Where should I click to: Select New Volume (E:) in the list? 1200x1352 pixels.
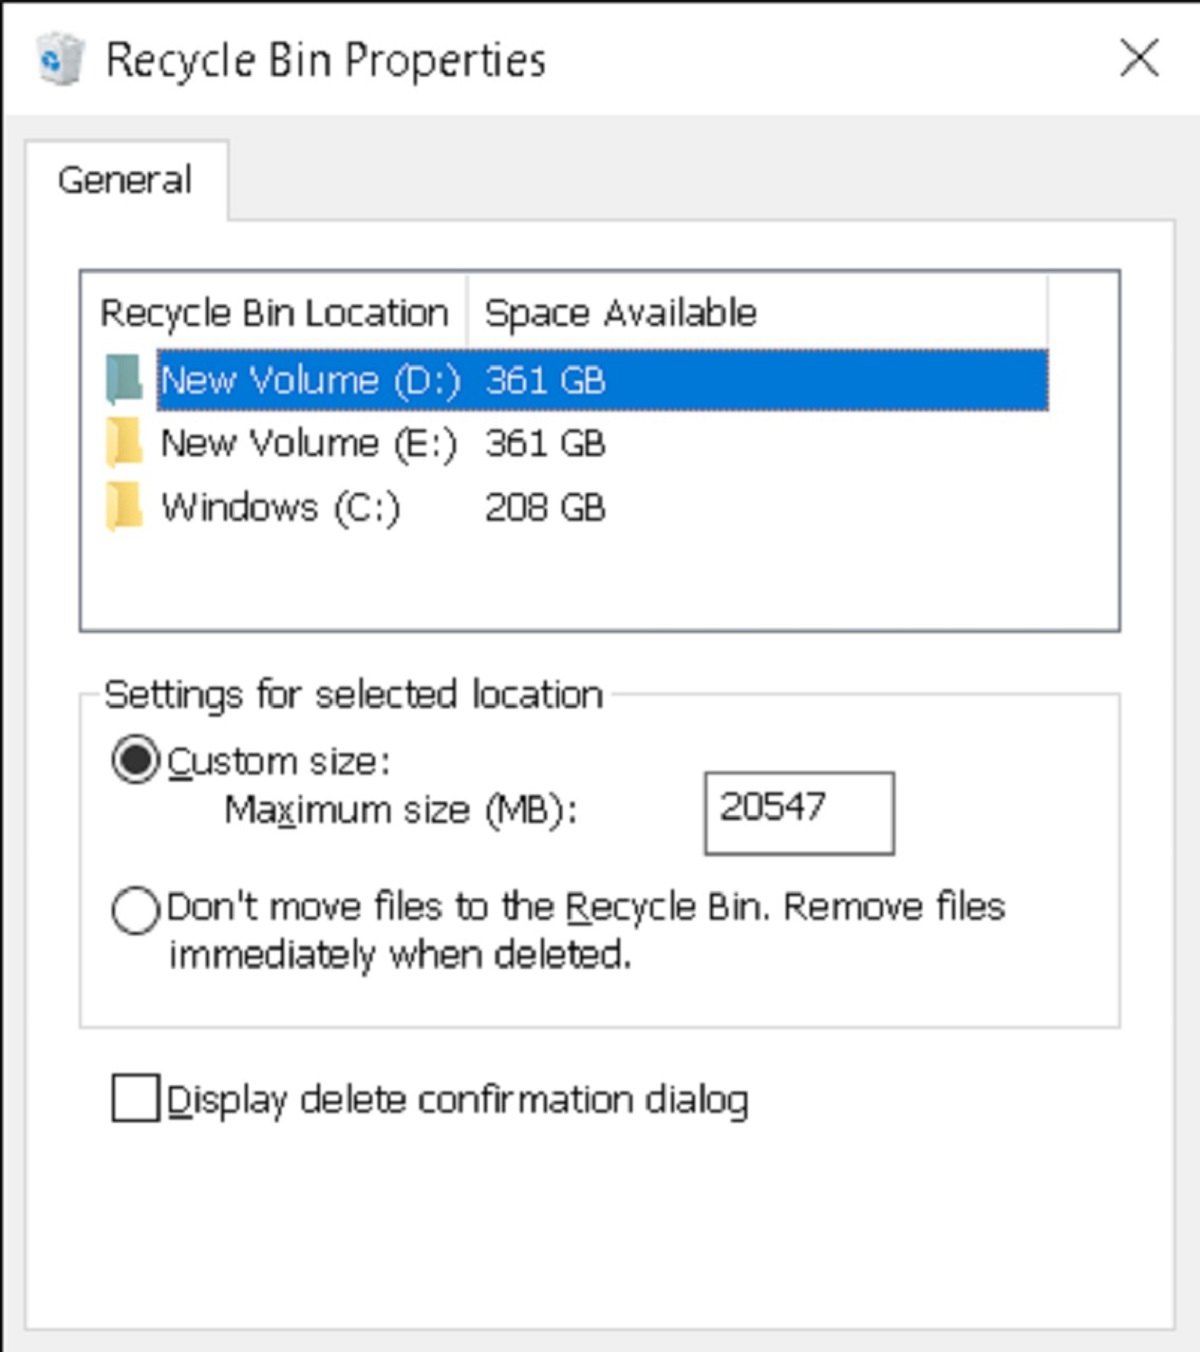tap(308, 443)
